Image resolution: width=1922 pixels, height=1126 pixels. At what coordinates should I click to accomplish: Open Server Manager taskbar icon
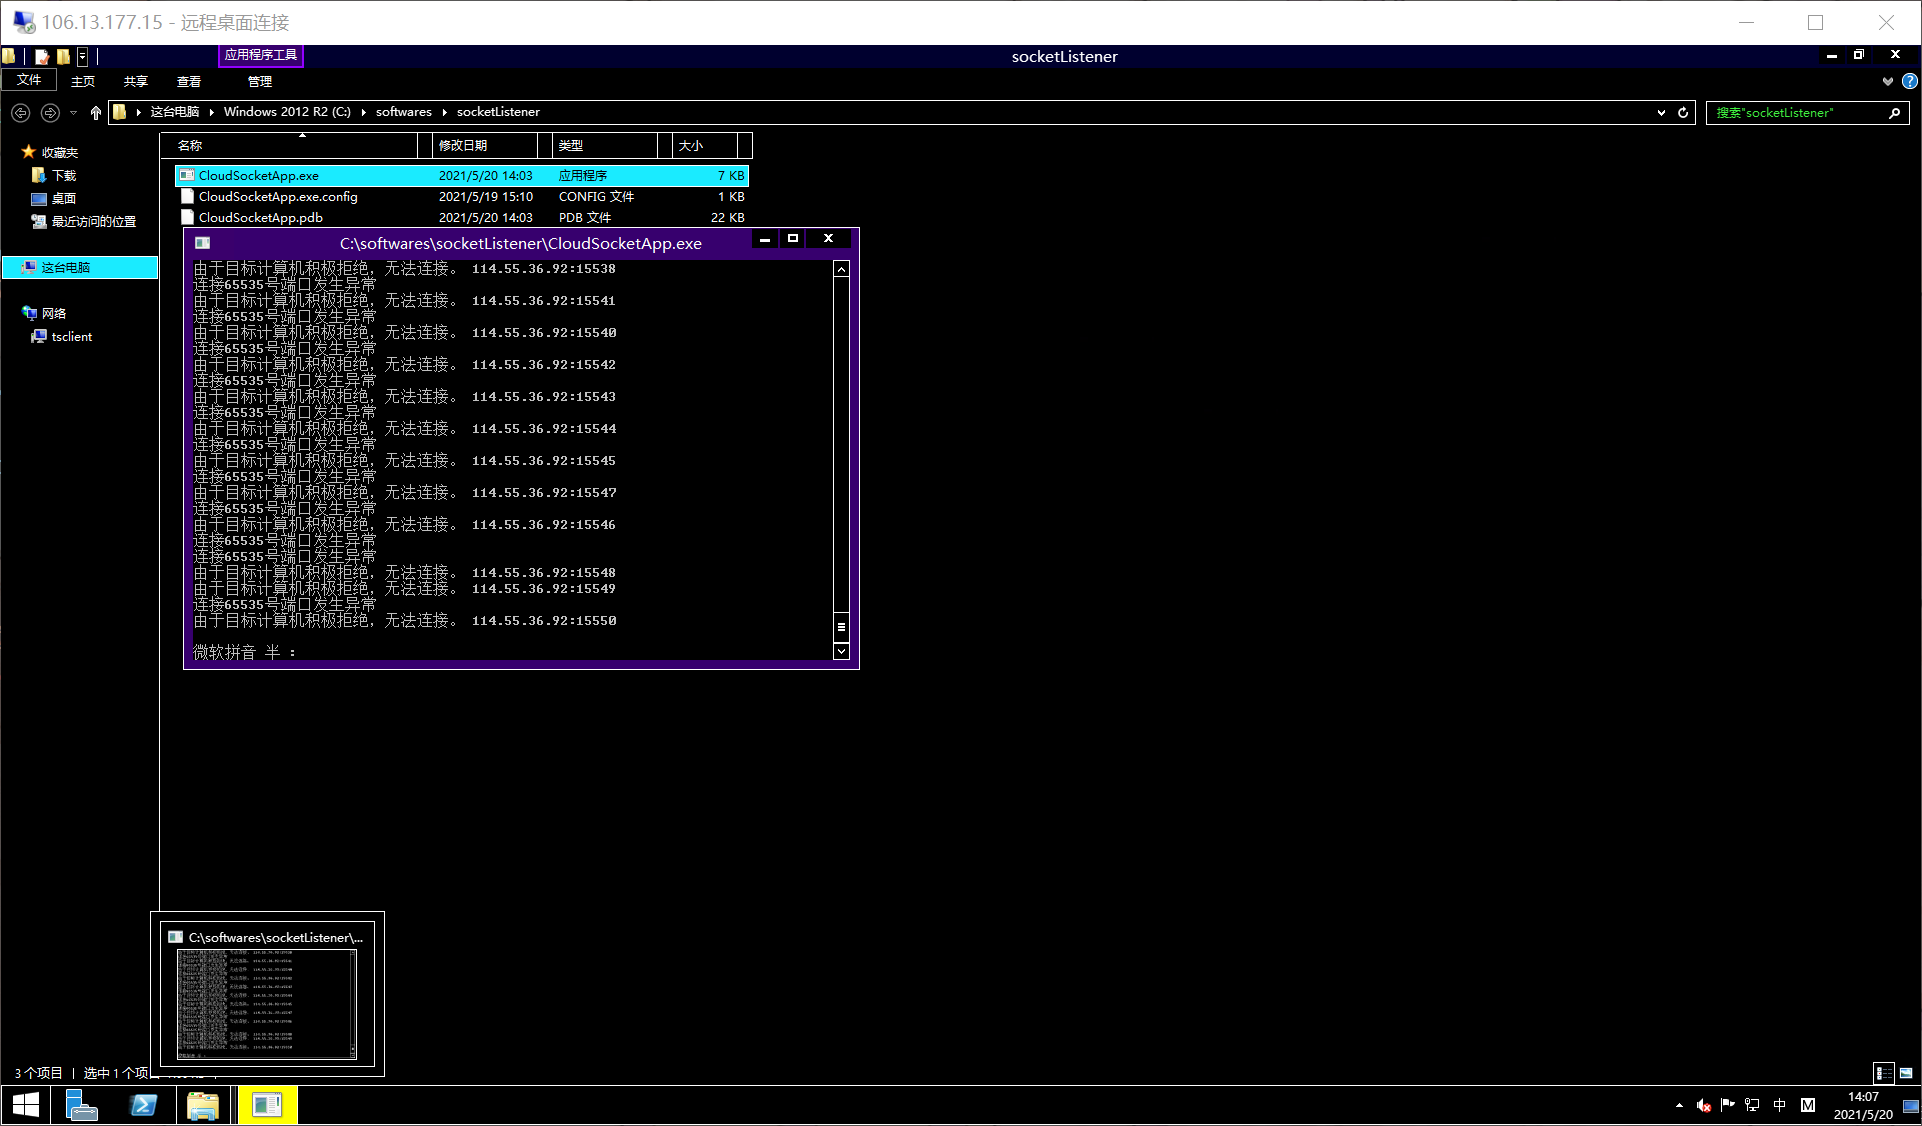tap(81, 1105)
